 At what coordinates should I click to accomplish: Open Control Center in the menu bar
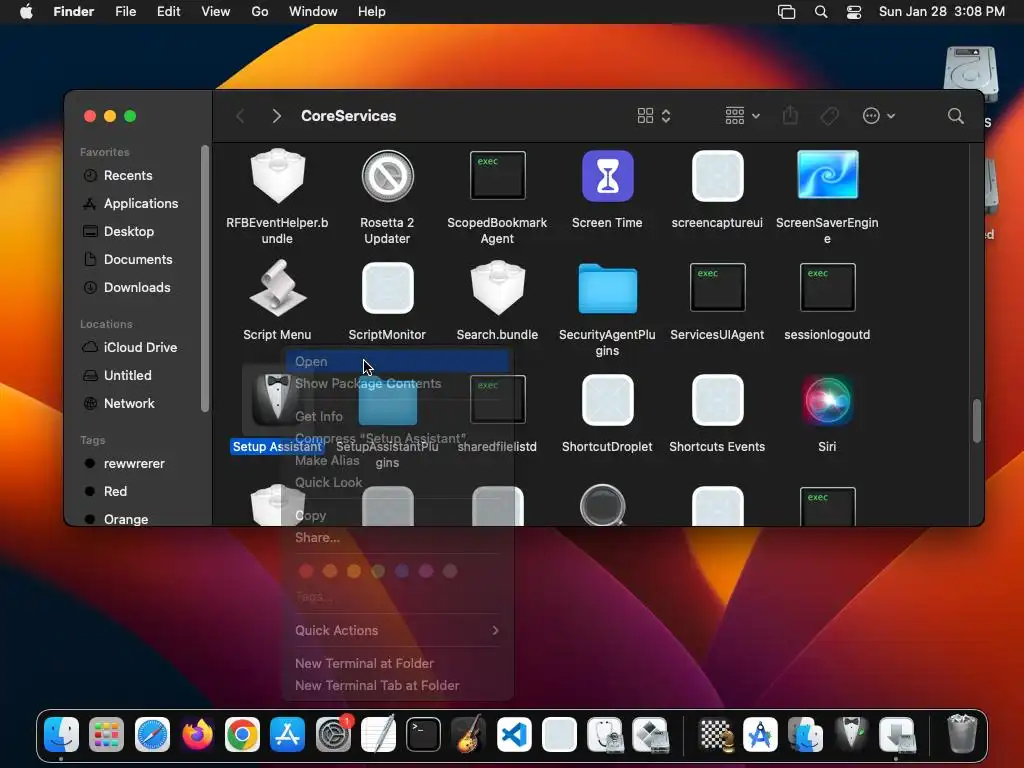(x=854, y=12)
